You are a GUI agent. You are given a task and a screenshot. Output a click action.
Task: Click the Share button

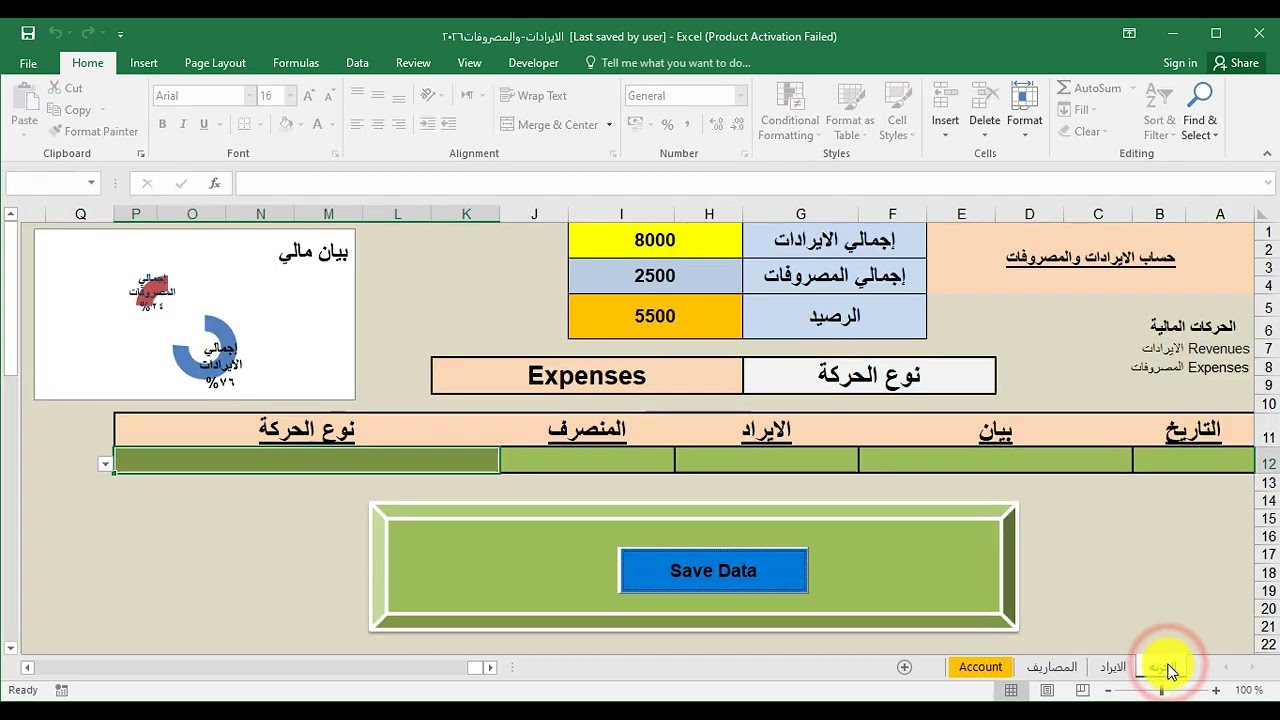[x=1236, y=63]
